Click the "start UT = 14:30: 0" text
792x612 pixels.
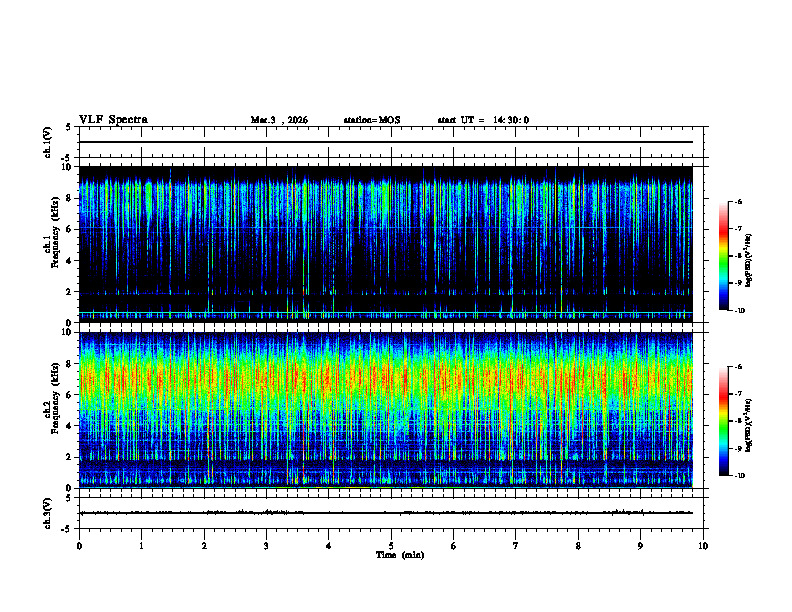(x=483, y=120)
